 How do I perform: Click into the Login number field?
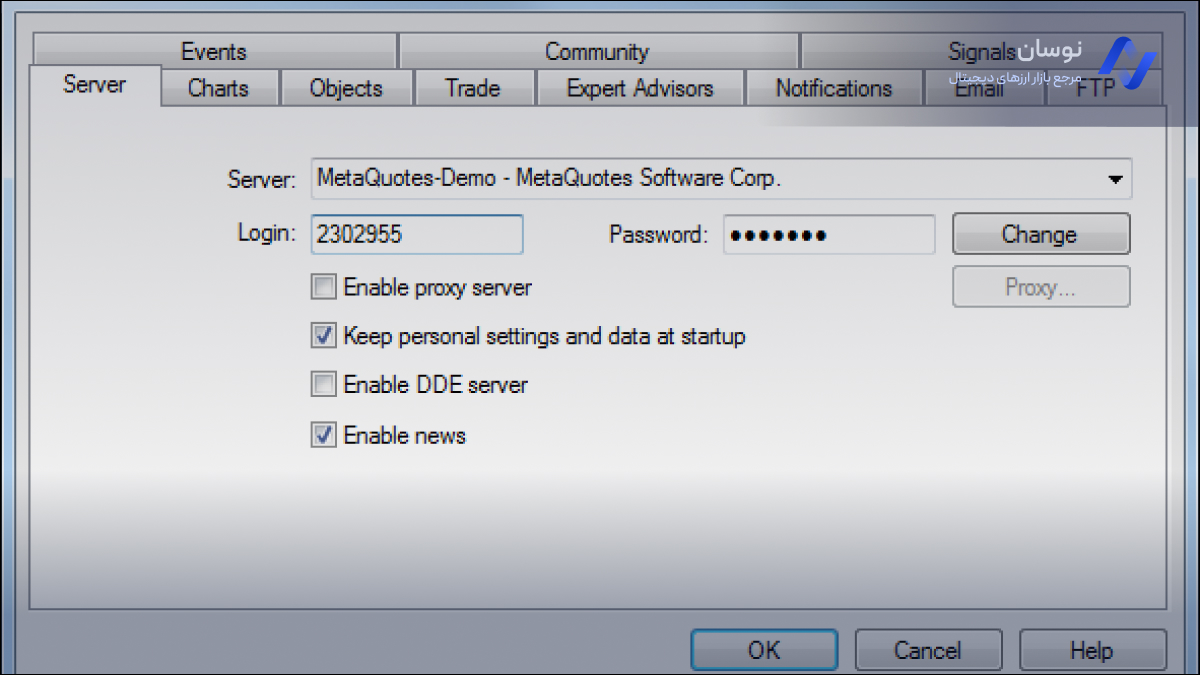pos(416,235)
